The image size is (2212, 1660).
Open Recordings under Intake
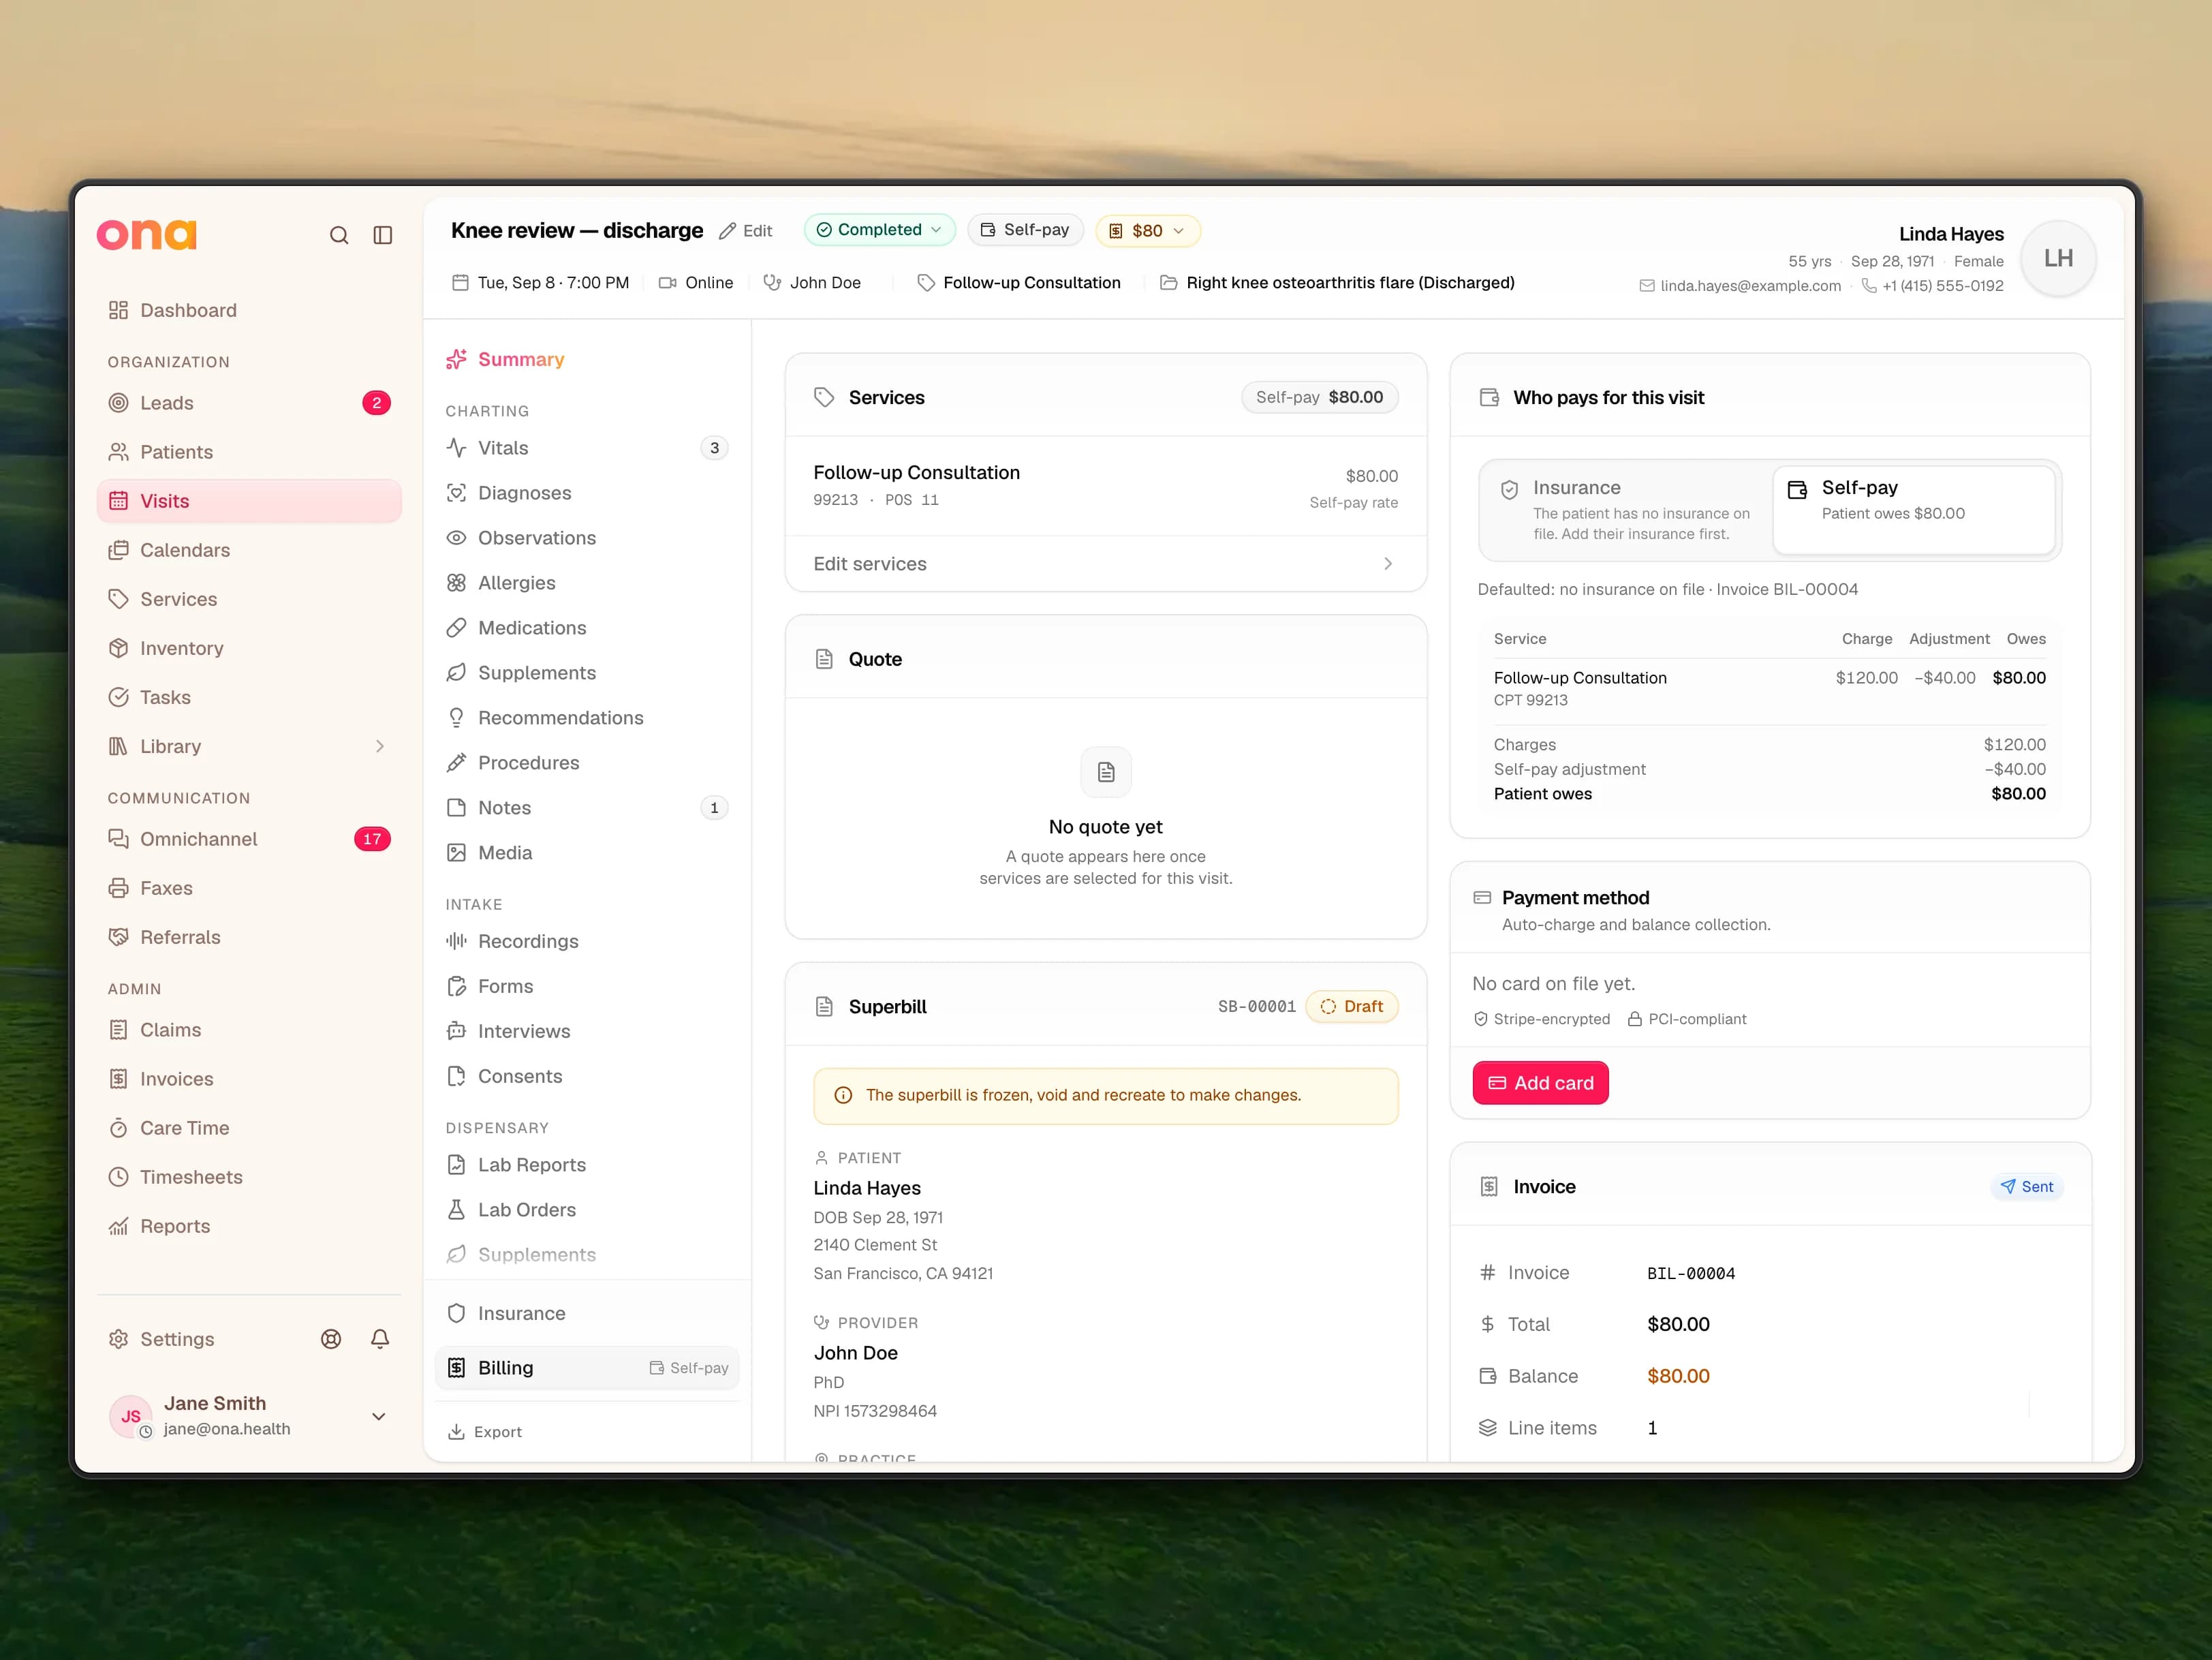(587, 941)
